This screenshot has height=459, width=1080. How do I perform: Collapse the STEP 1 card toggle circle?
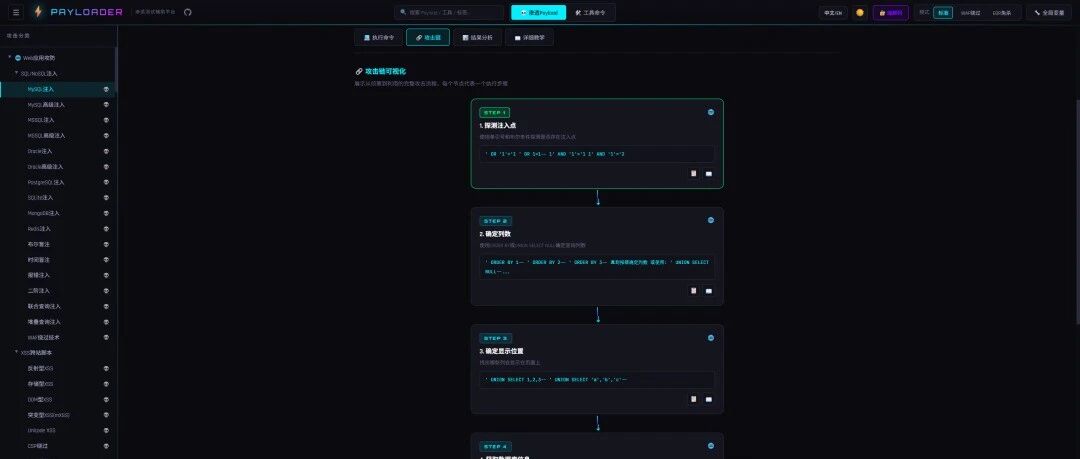[x=711, y=112]
